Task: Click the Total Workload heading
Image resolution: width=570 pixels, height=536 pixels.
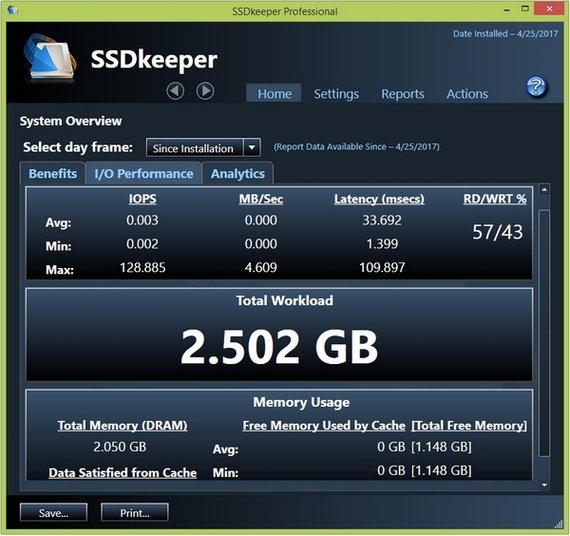Action: pos(284,300)
